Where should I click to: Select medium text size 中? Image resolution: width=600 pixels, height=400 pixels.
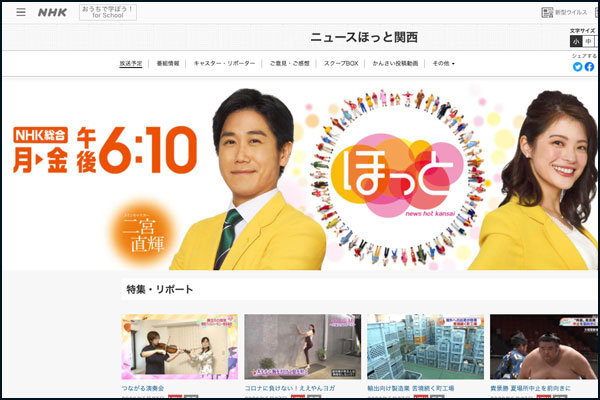click(x=589, y=42)
